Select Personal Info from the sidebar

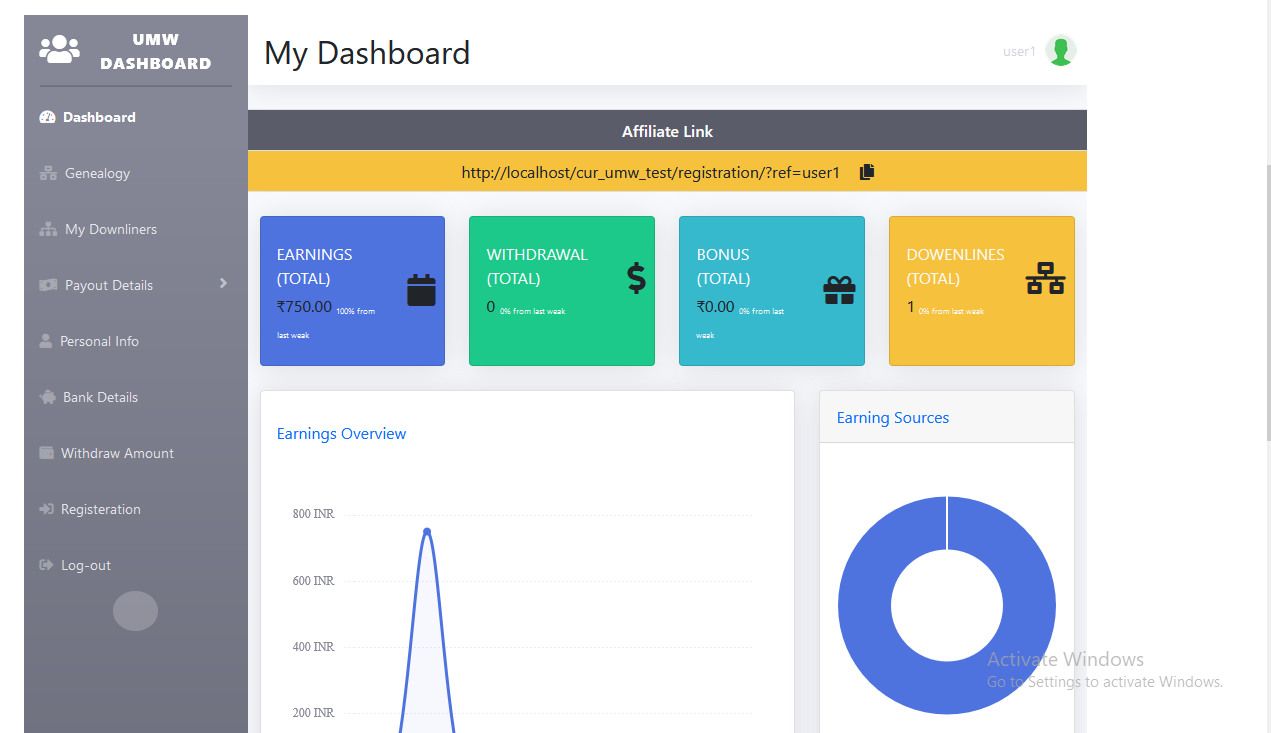pos(46,341)
